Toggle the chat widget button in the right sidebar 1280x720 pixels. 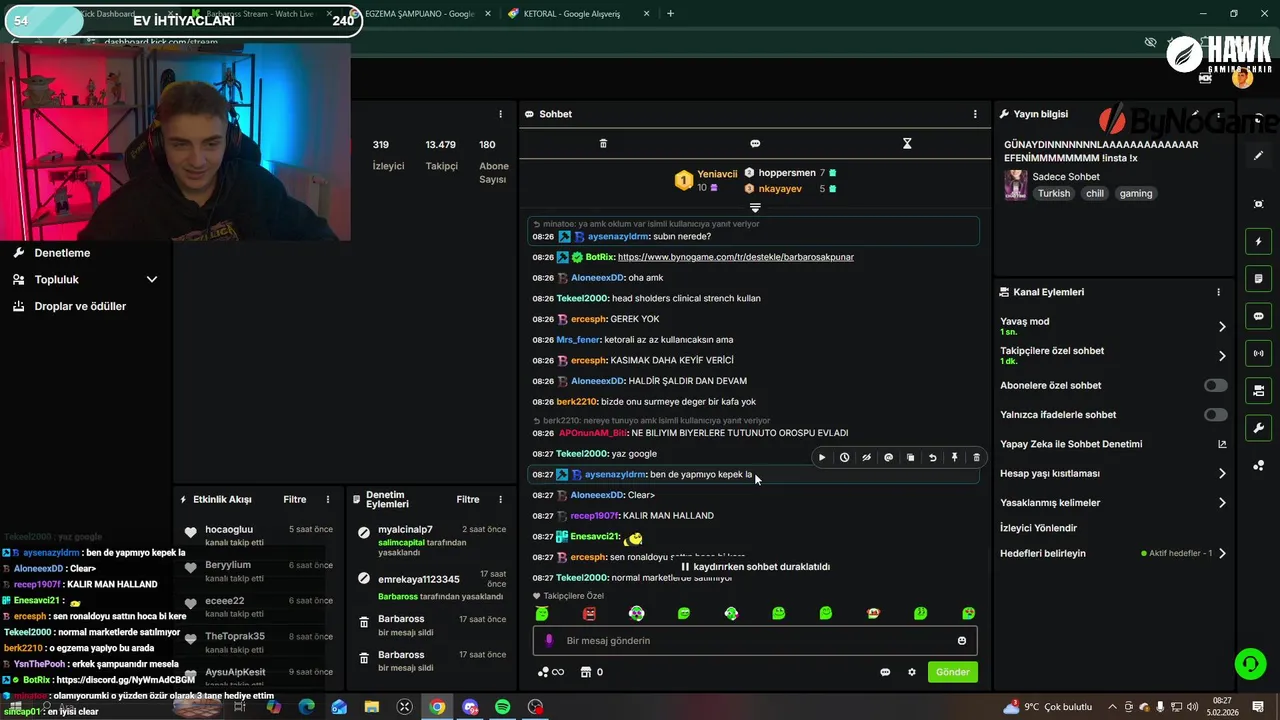(1259, 316)
